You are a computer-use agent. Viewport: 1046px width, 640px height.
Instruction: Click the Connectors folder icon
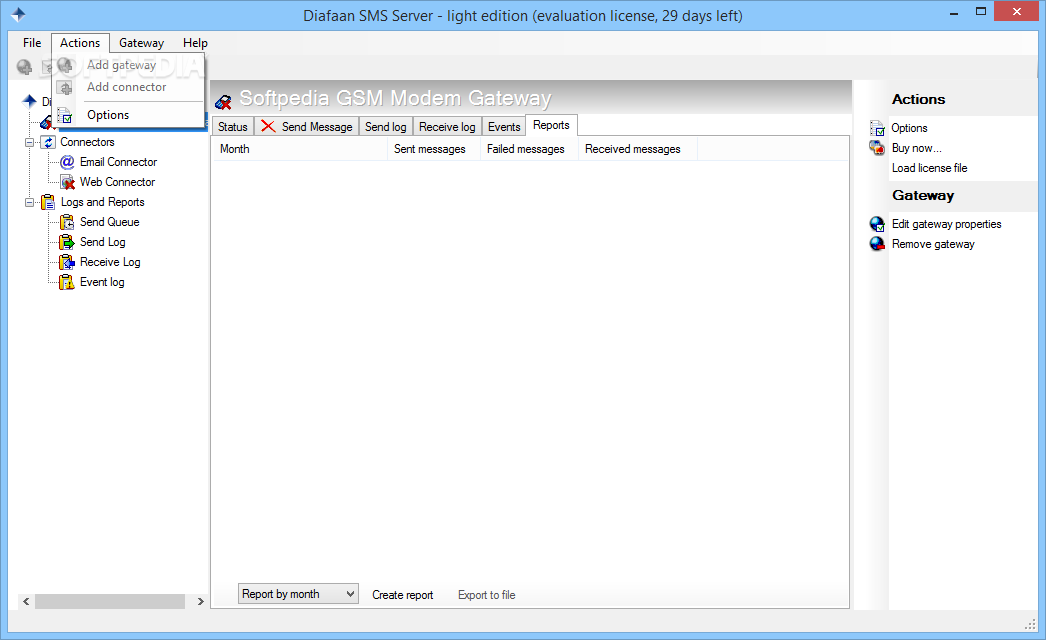(49, 142)
